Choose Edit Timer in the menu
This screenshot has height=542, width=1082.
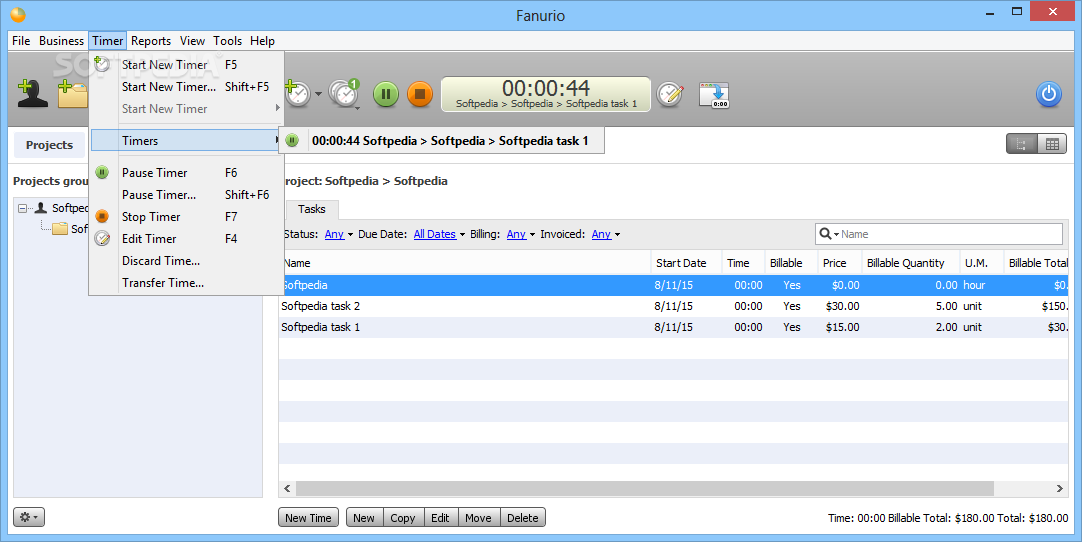coord(186,239)
